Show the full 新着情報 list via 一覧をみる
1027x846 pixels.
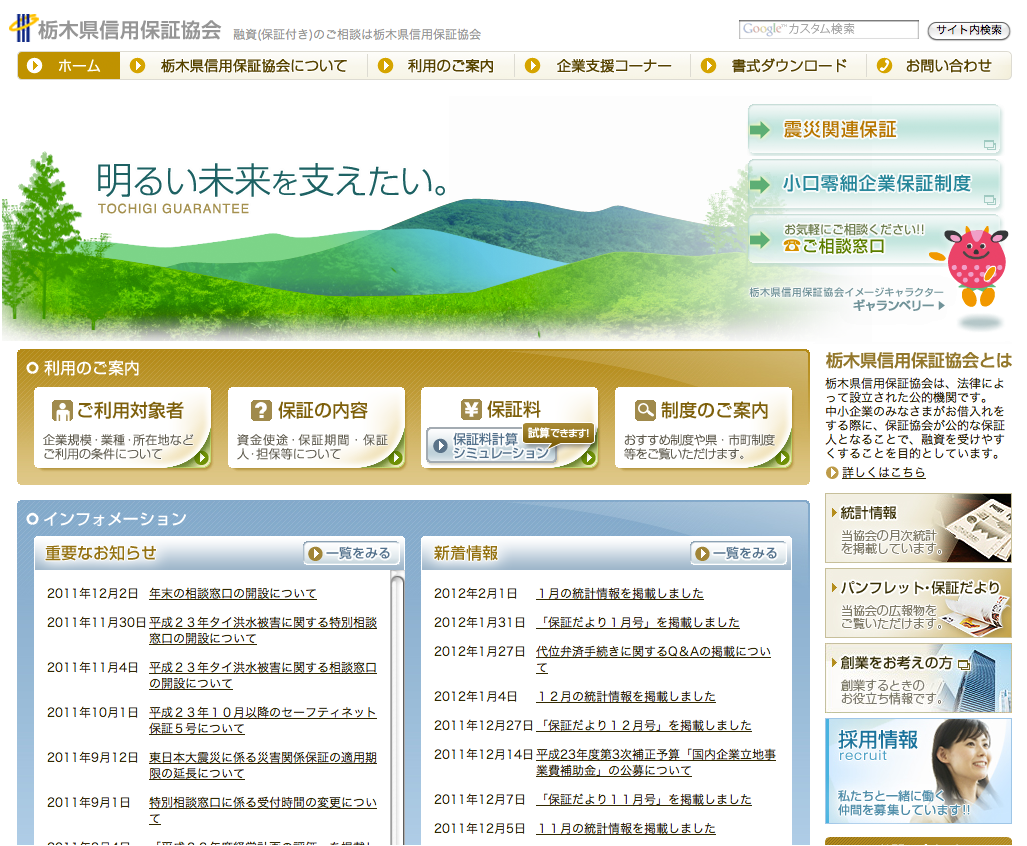tap(739, 553)
